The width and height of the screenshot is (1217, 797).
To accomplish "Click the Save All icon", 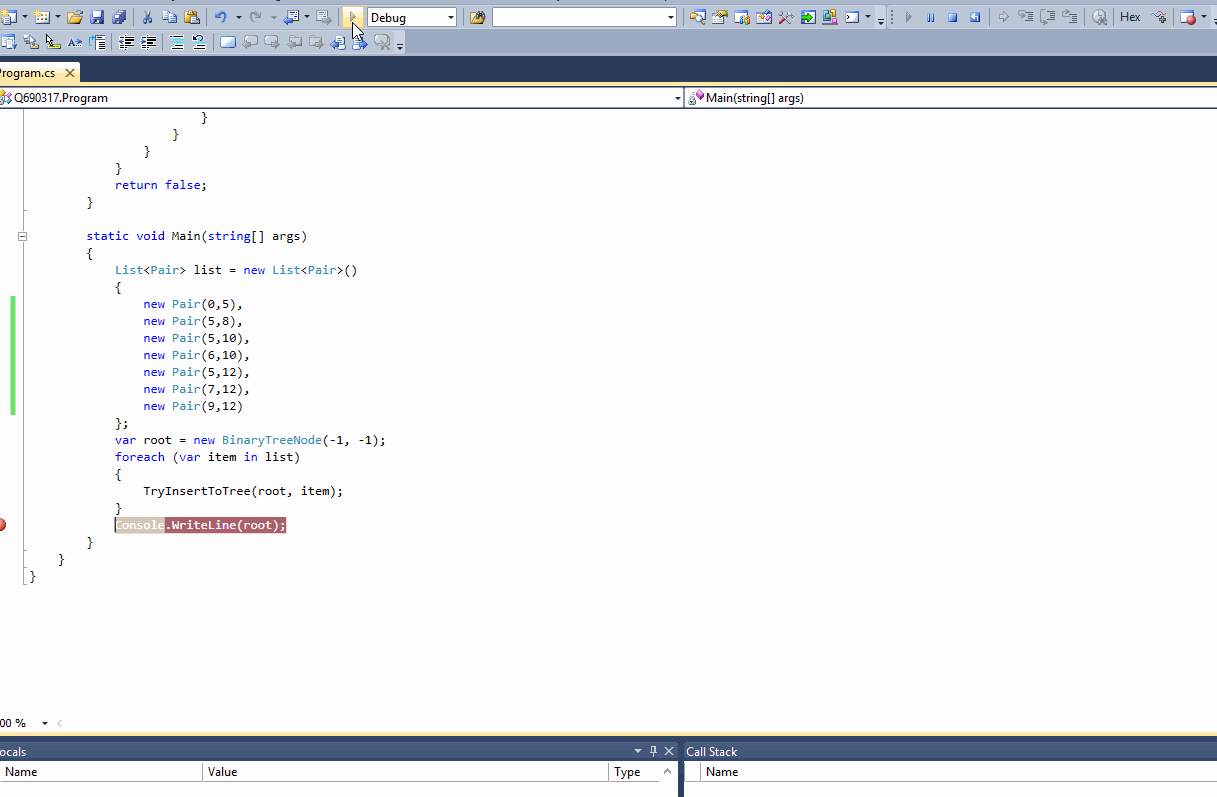I will pyautogui.click(x=120, y=17).
